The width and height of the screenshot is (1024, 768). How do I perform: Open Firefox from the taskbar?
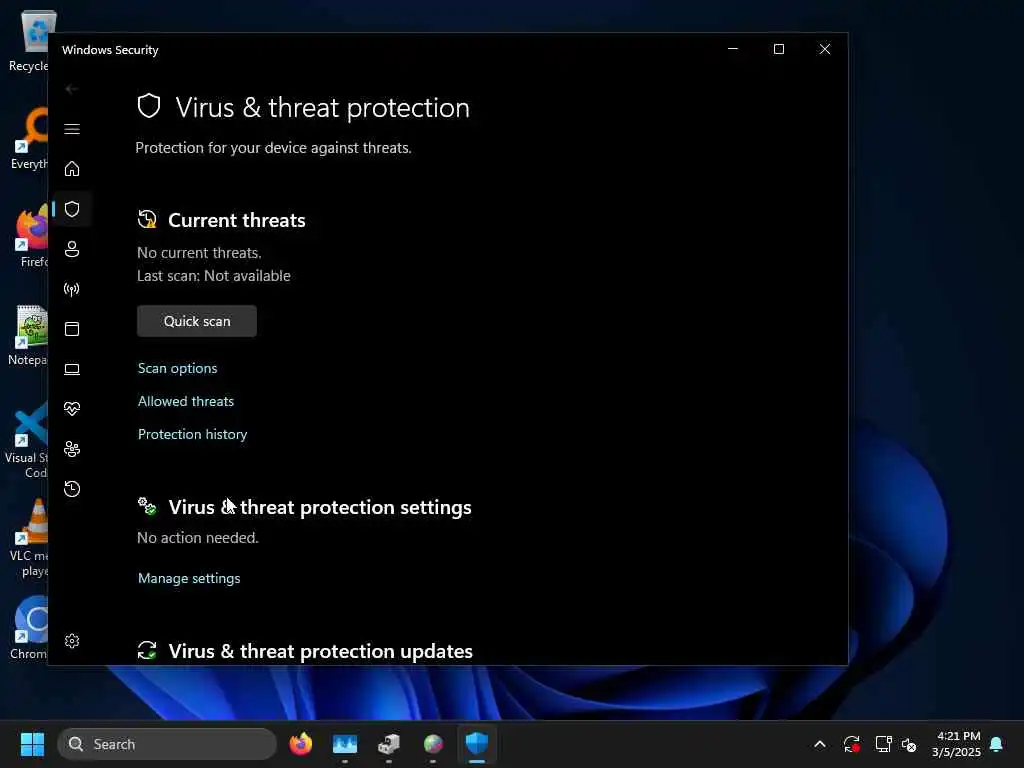point(301,744)
